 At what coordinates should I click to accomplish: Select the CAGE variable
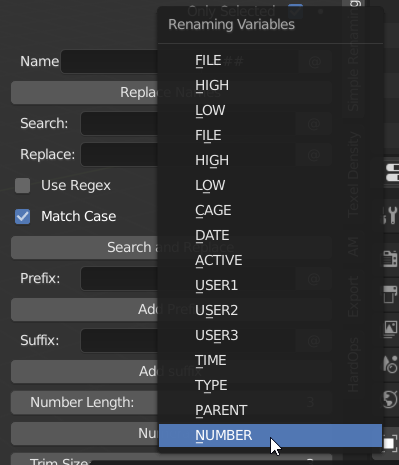270,210
